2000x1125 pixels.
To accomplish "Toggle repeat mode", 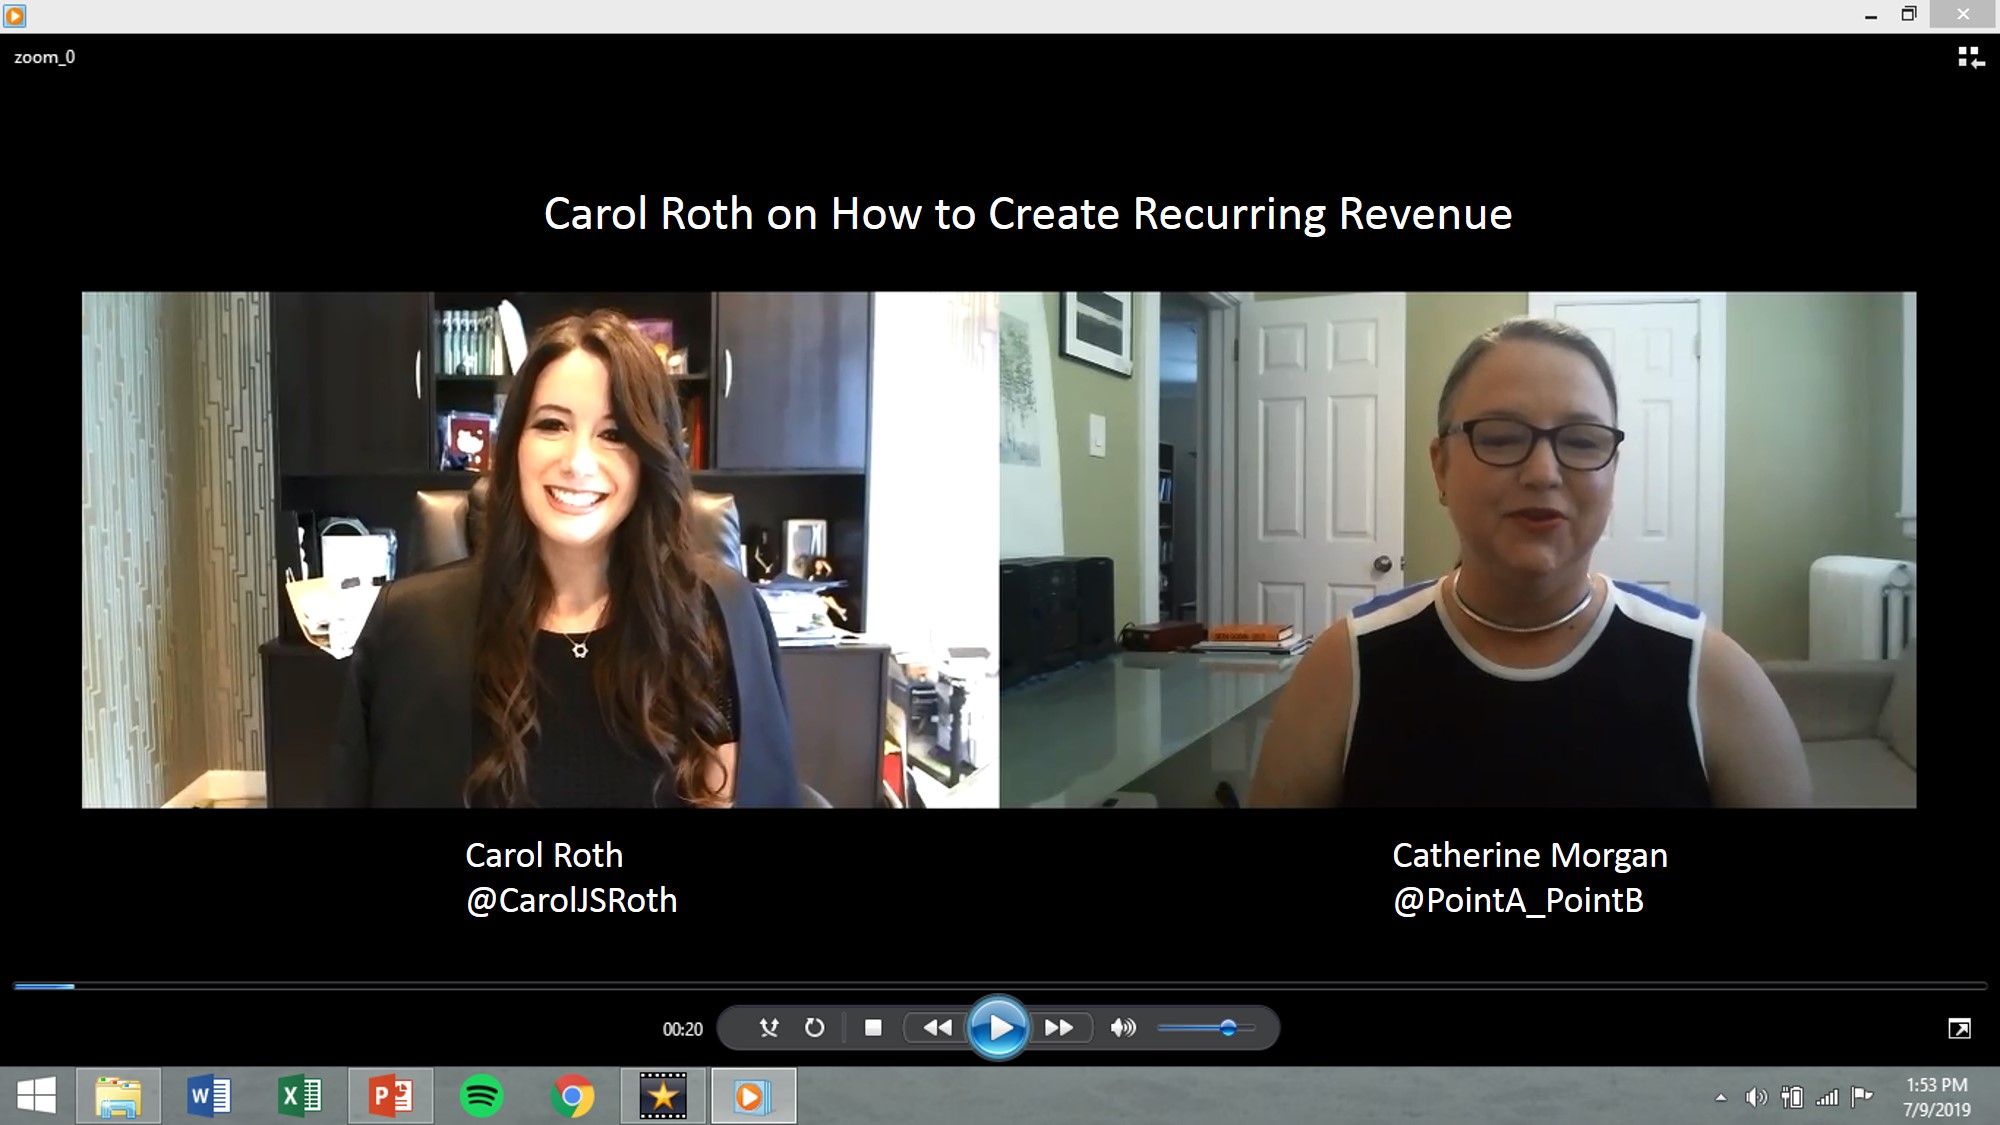I will (x=815, y=1028).
